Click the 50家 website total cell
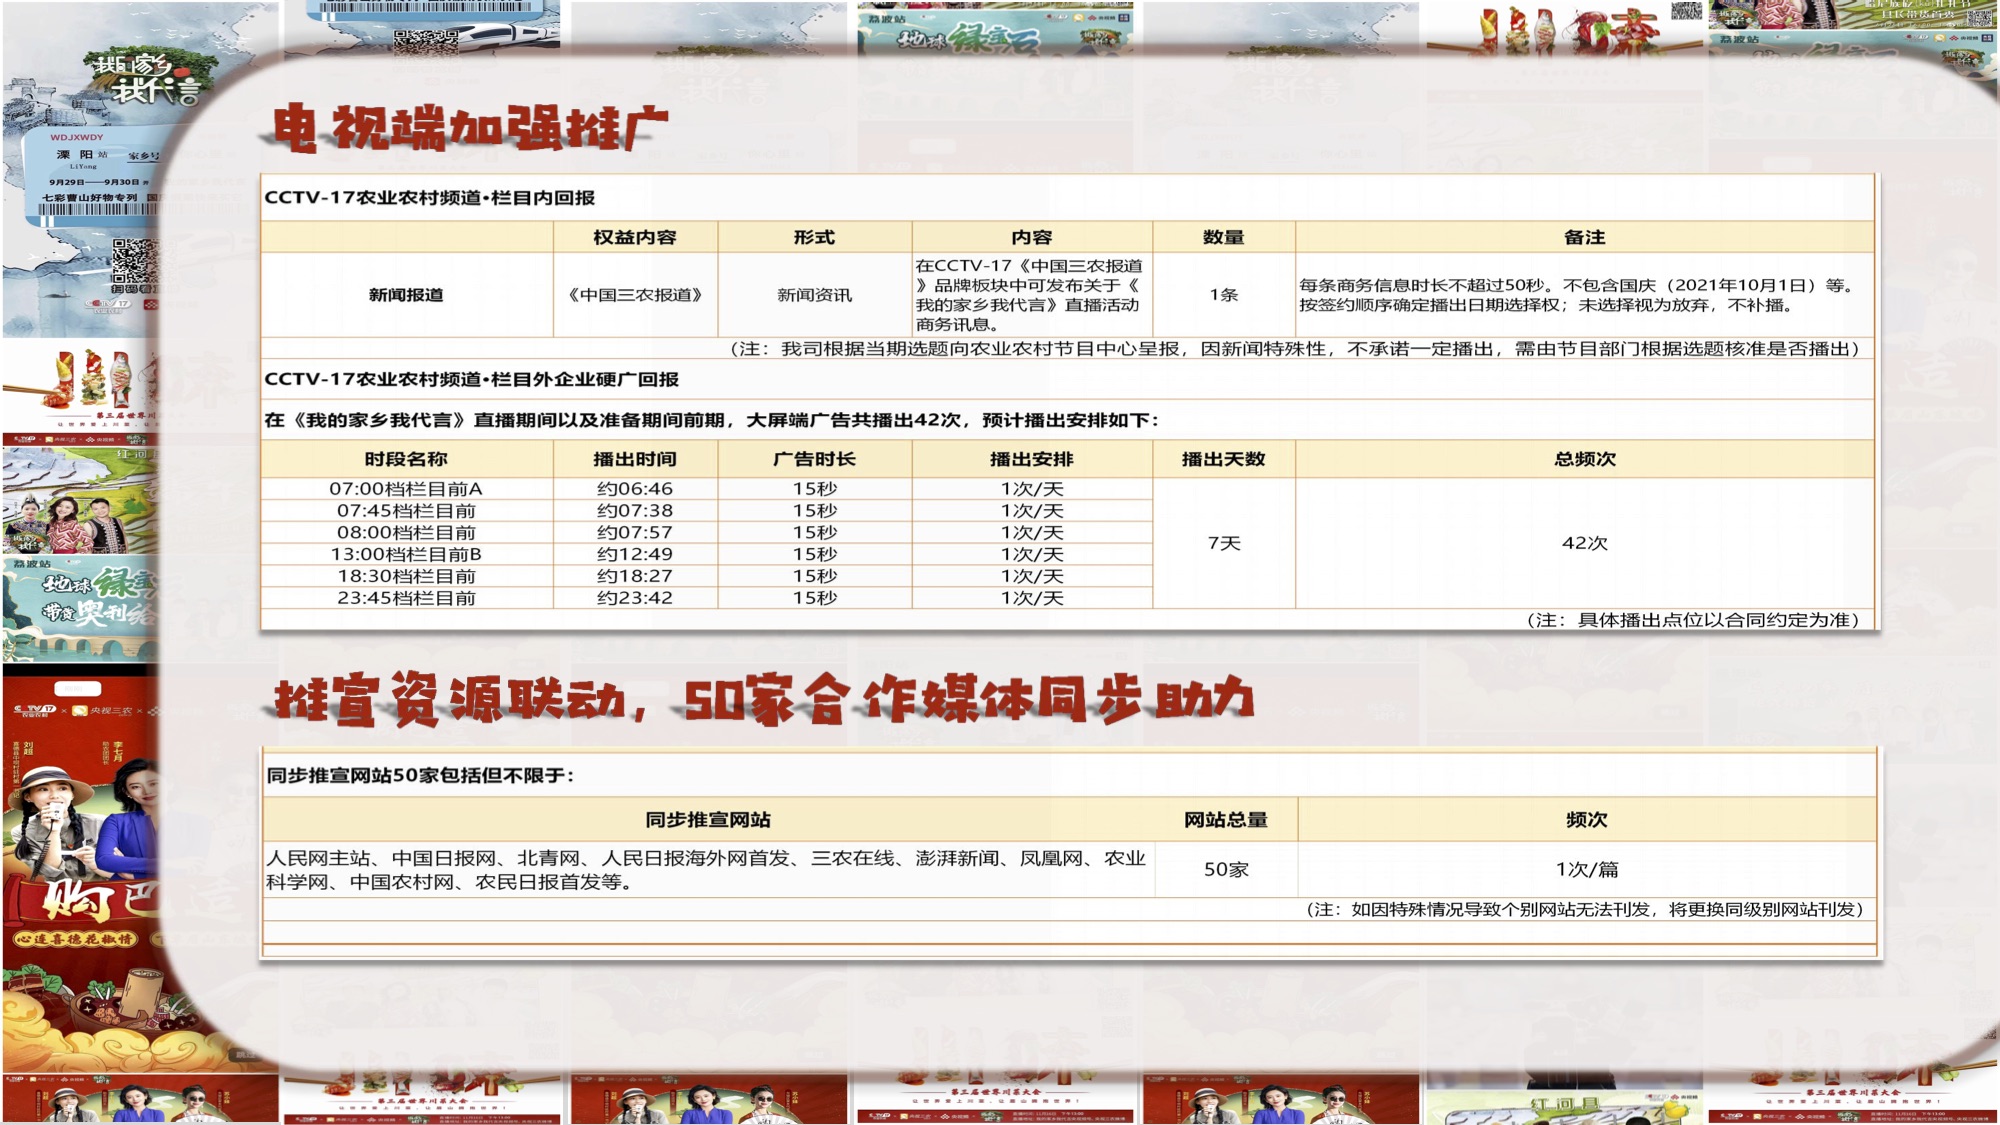Viewport: 2000px width, 1125px height. pyautogui.click(x=1226, y=870)
